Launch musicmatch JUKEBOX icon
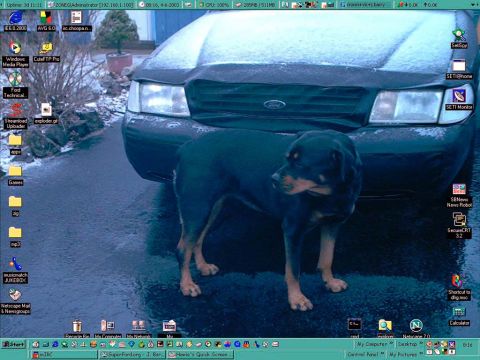 (x=15, y=270)
